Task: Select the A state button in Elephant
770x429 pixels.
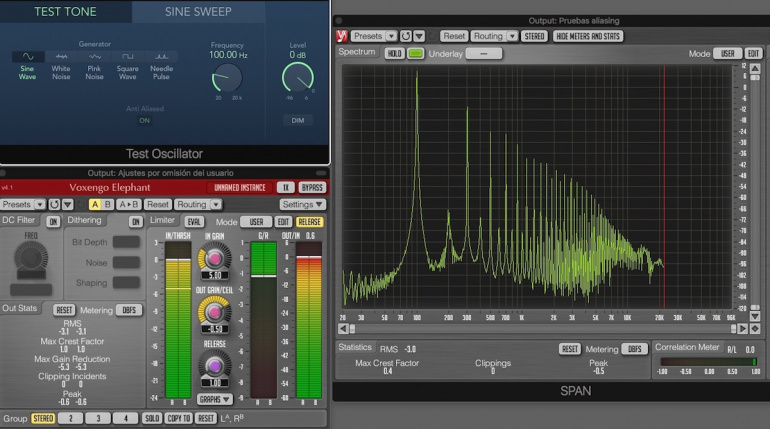Action: coord(95,204)
